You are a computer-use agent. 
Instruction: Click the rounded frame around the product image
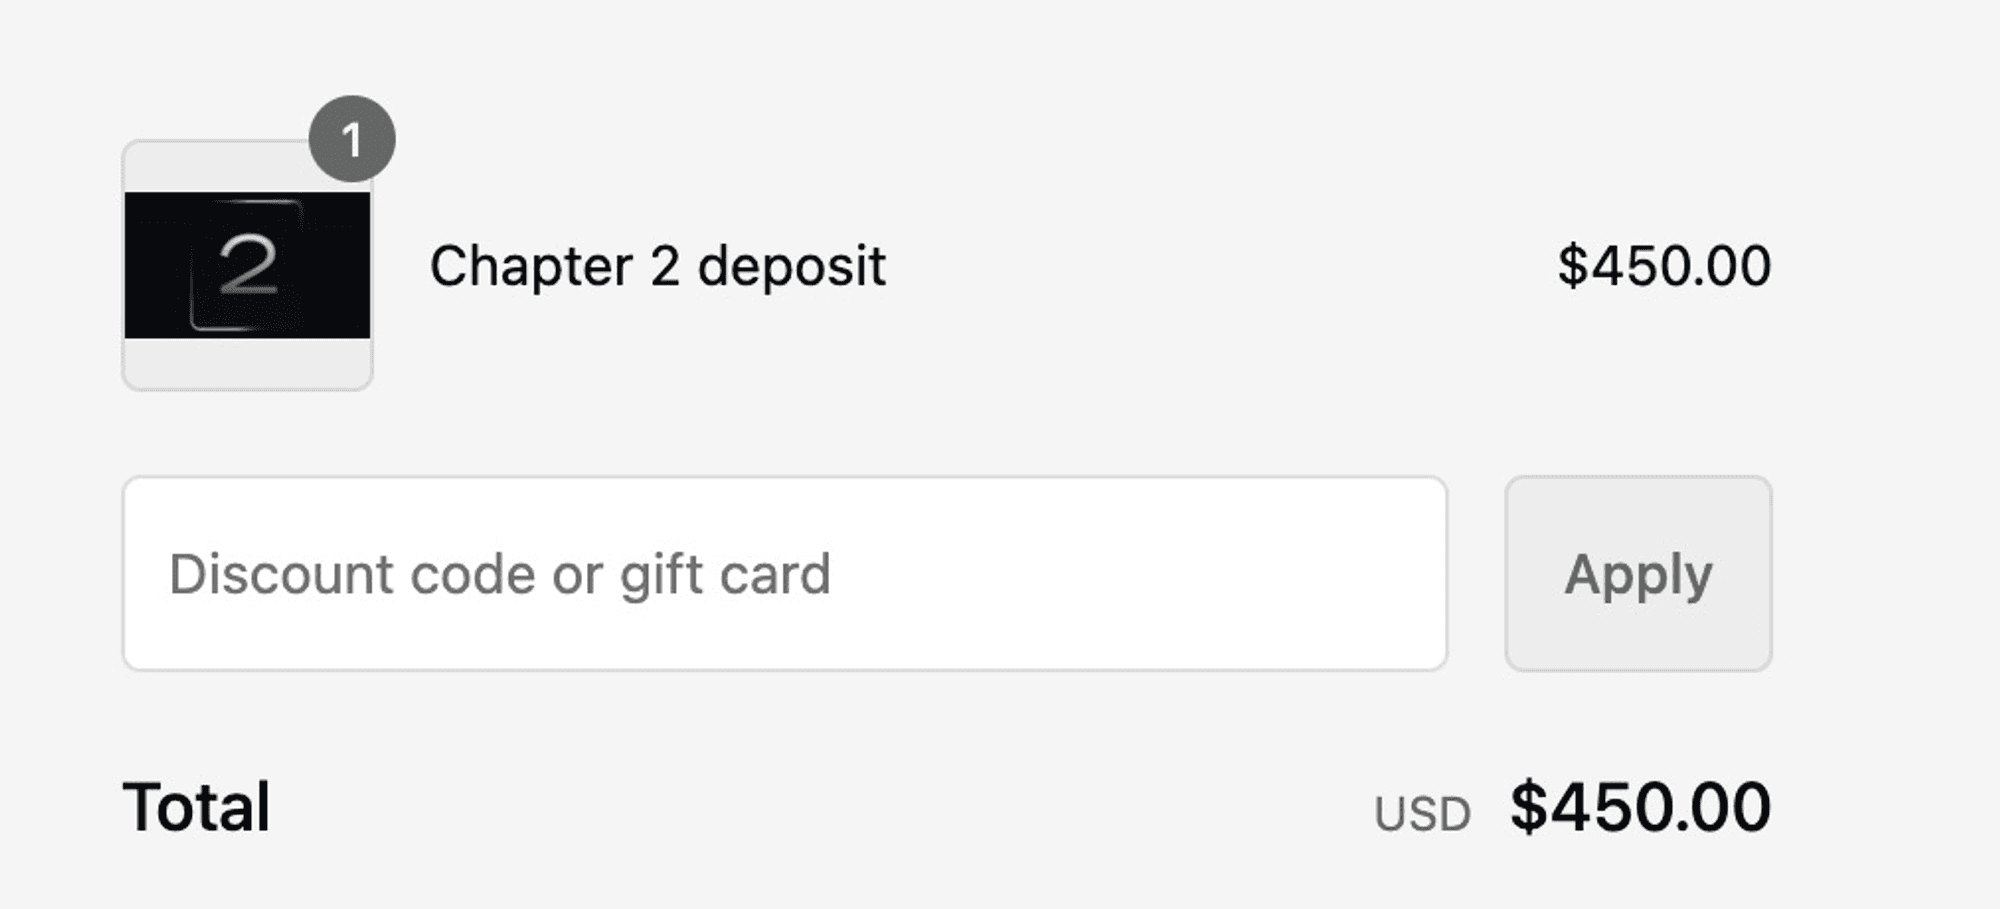pos(247,265)
